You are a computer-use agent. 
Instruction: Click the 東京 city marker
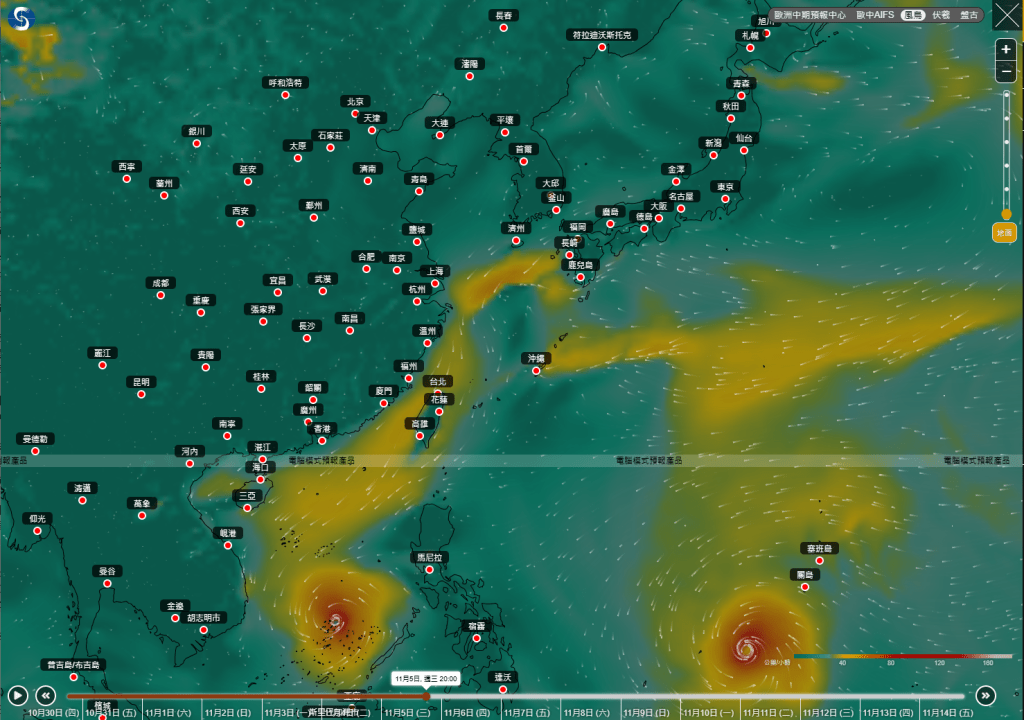(725, 199)
